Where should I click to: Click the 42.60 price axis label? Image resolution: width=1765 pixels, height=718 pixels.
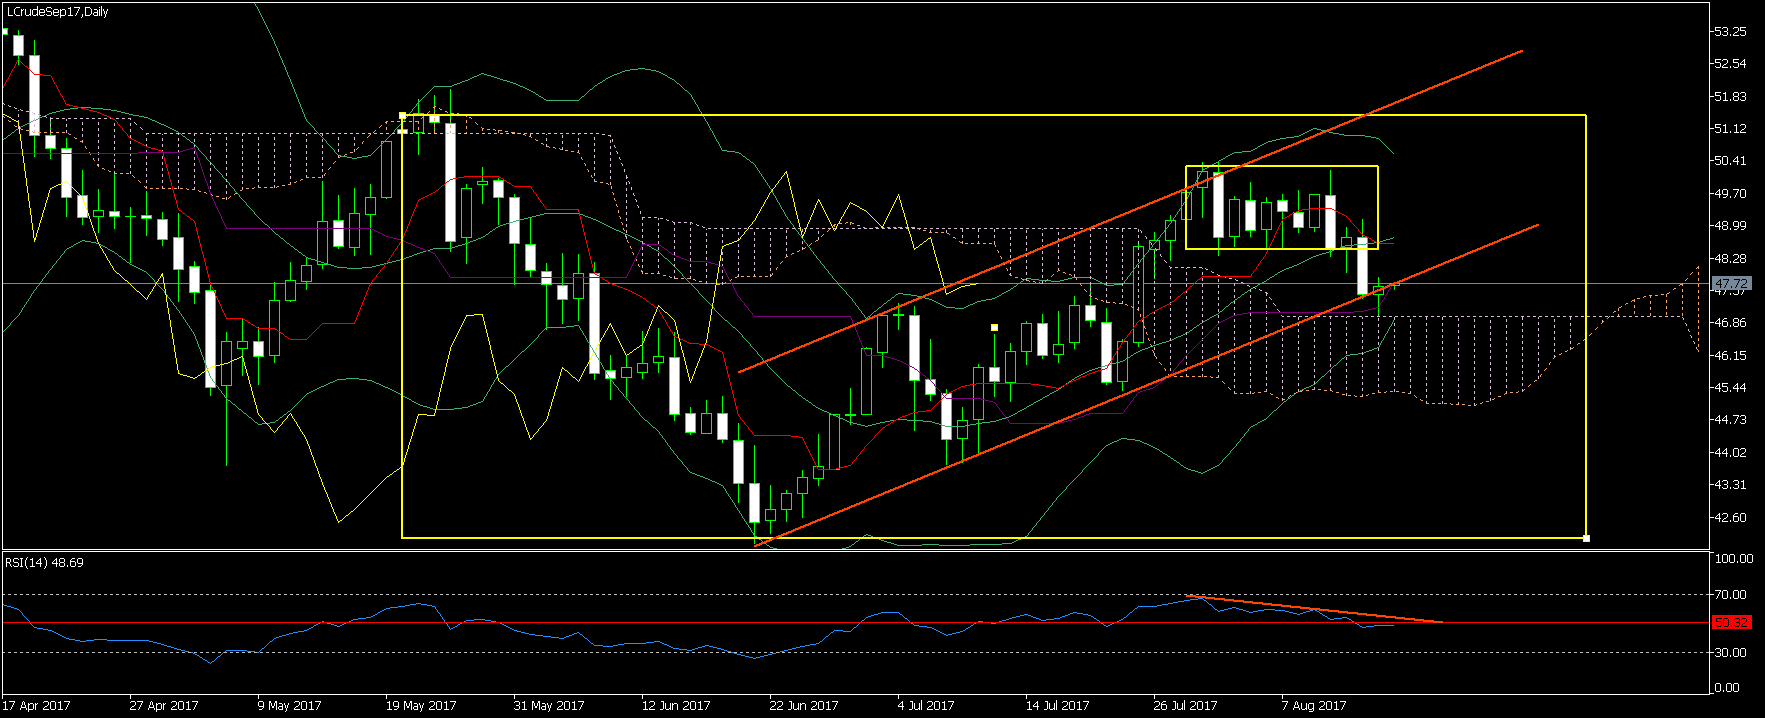tap(1730, 518)
